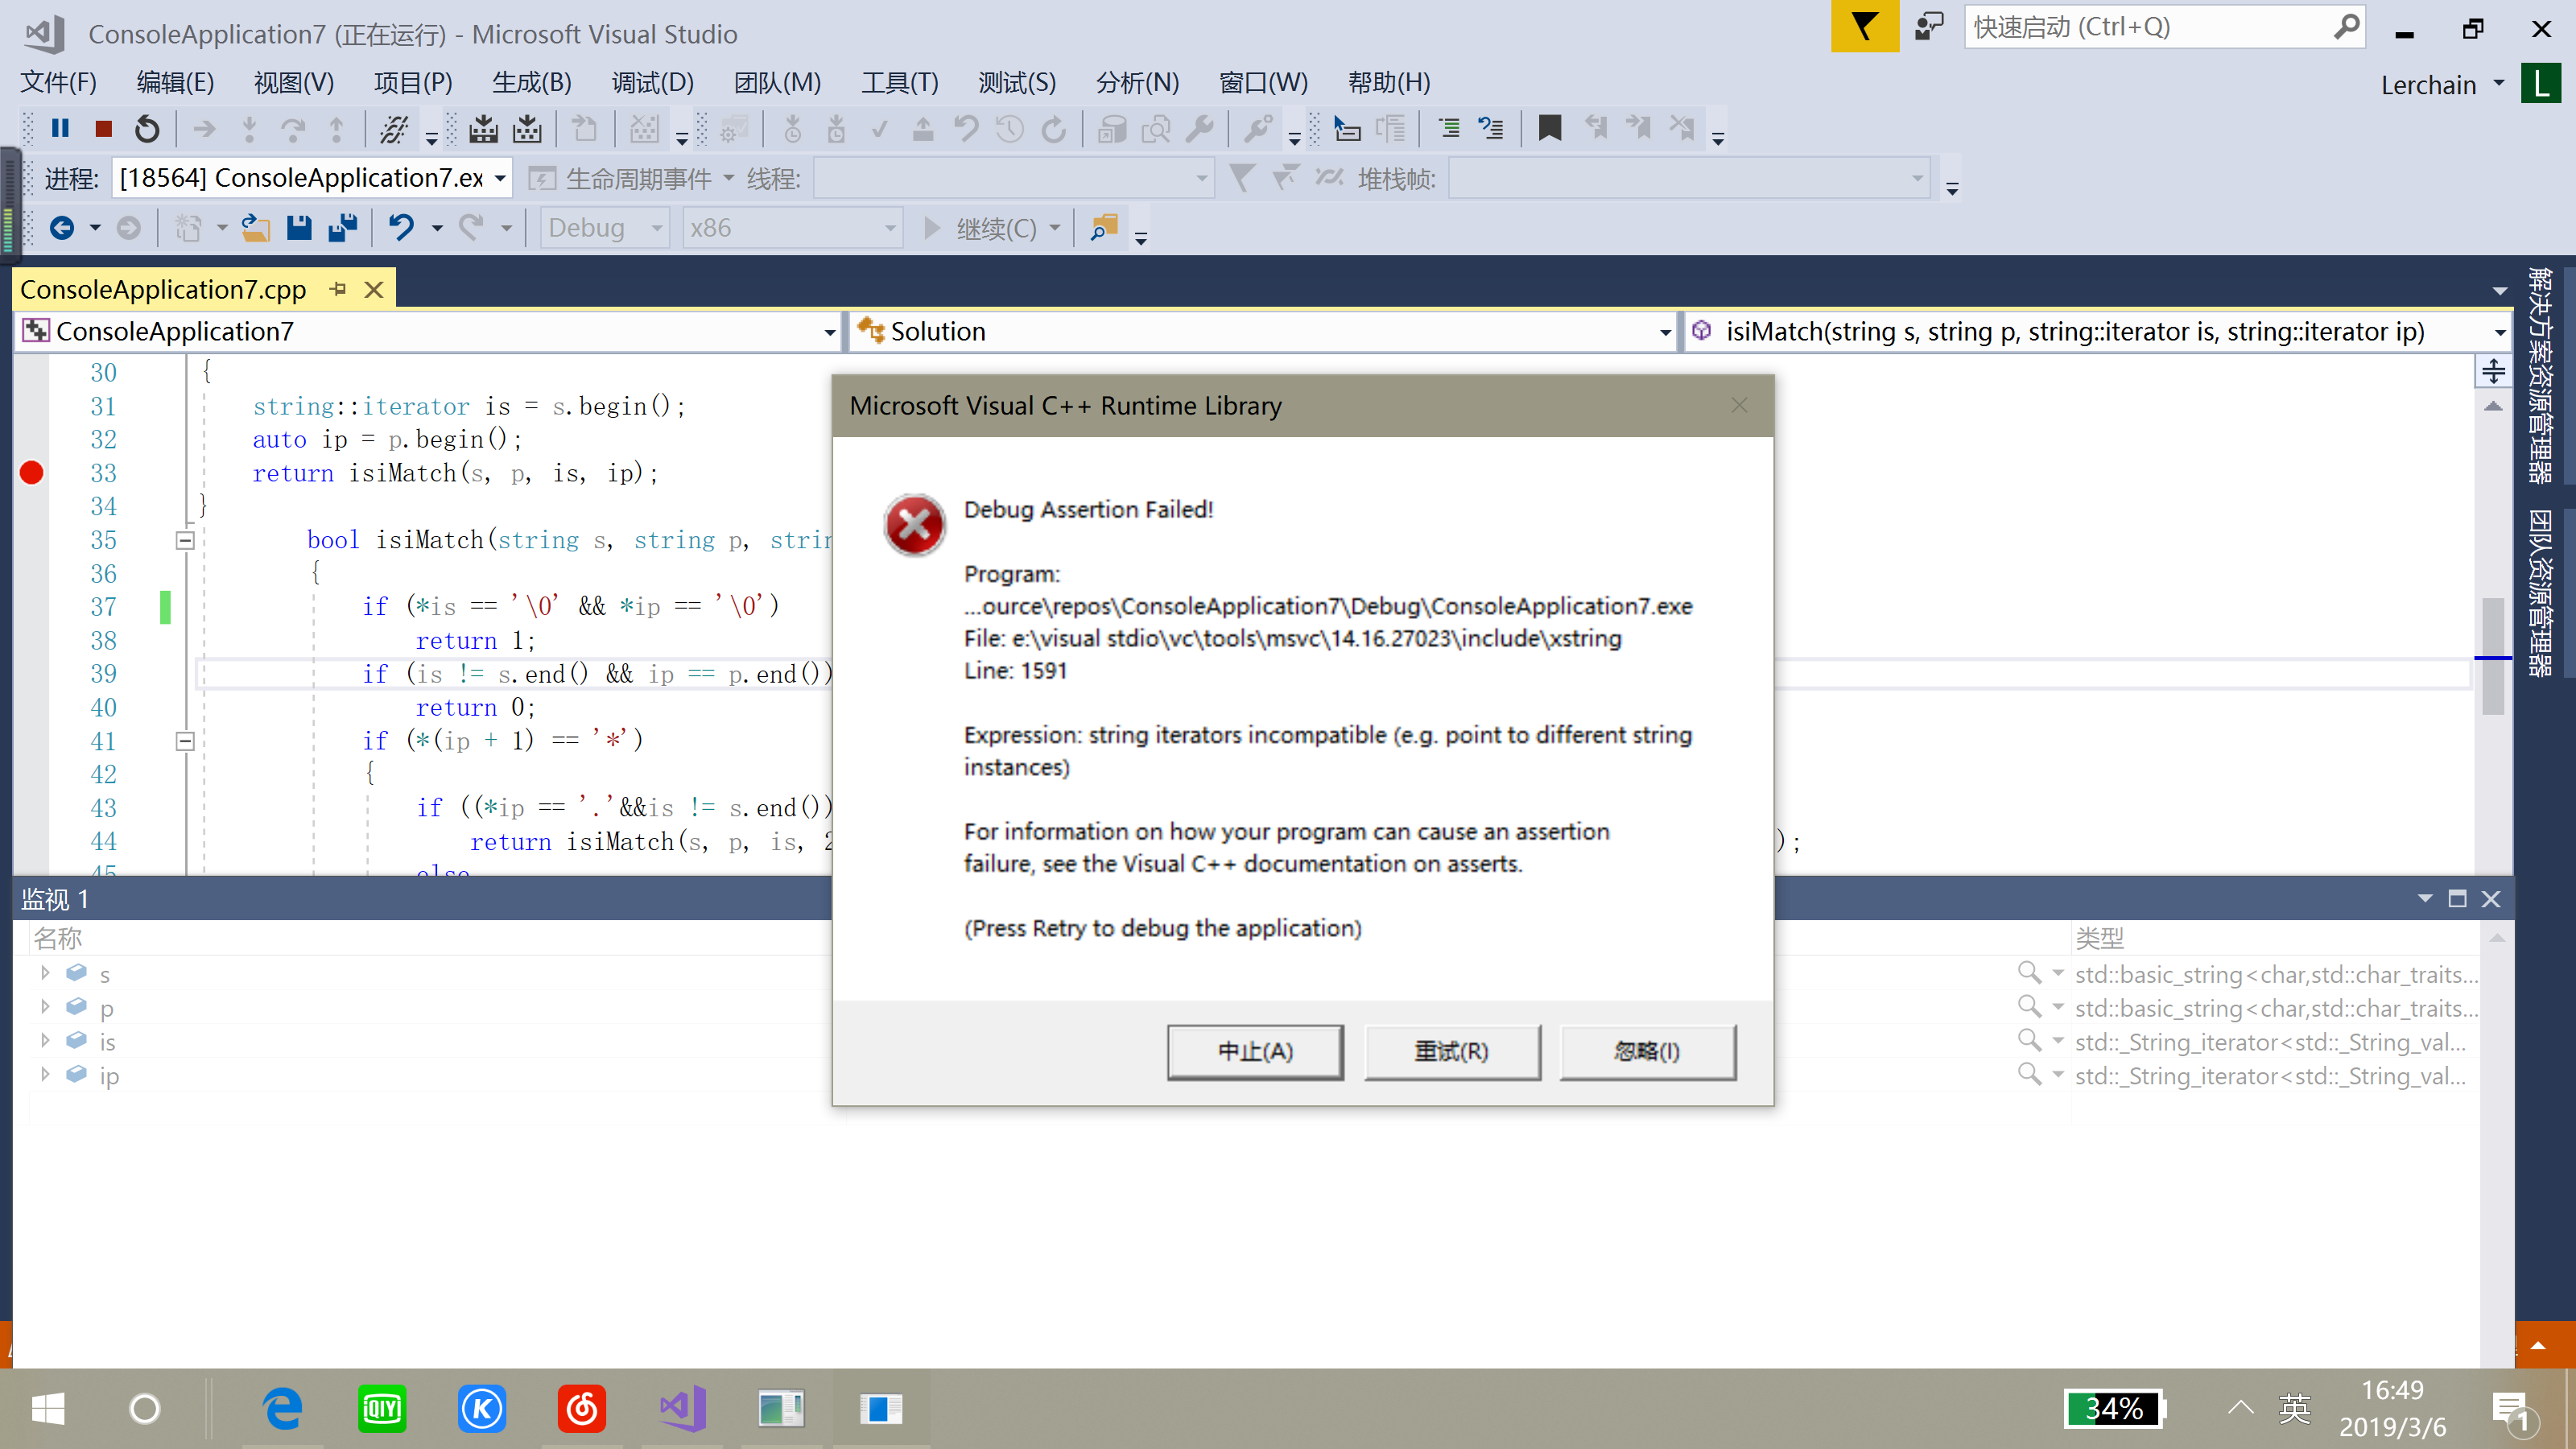Expand variable s in the watch window
The height and width of the screenshot is (1449, 2576).
pyautogui.click(x=45, y=973)
